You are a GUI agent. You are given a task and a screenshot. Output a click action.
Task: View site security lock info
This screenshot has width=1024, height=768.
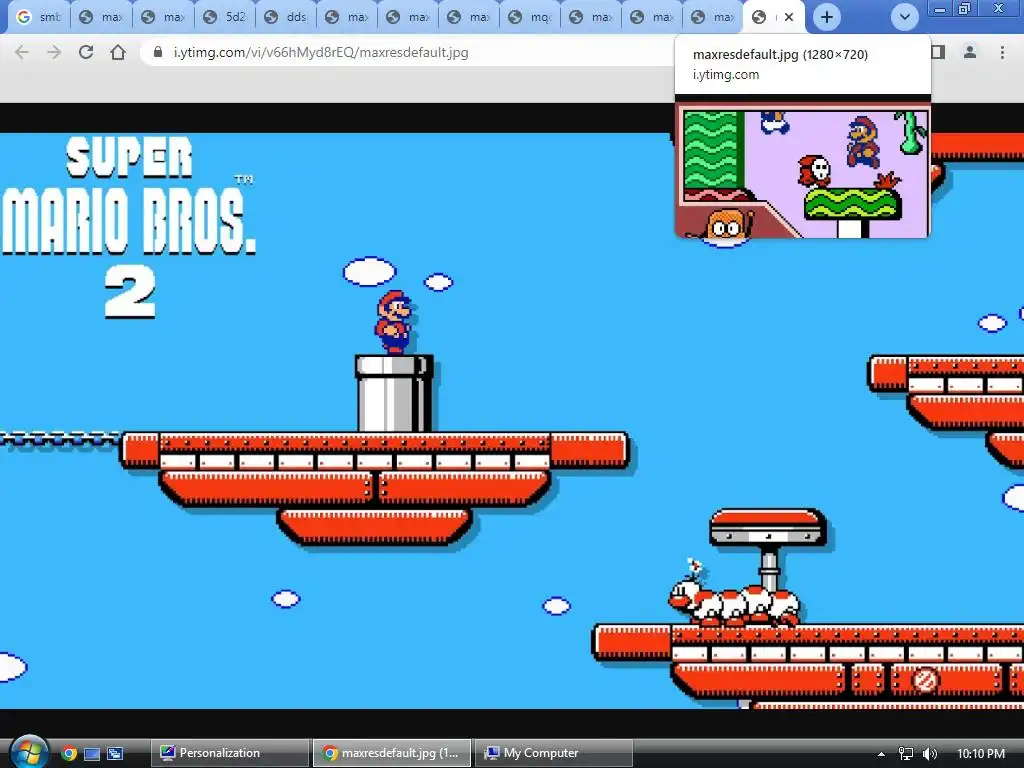pos(157,52)
